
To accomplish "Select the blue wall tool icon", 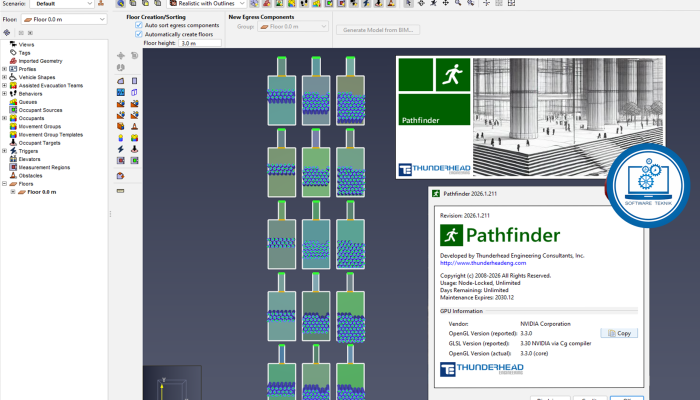I will 121,92.
